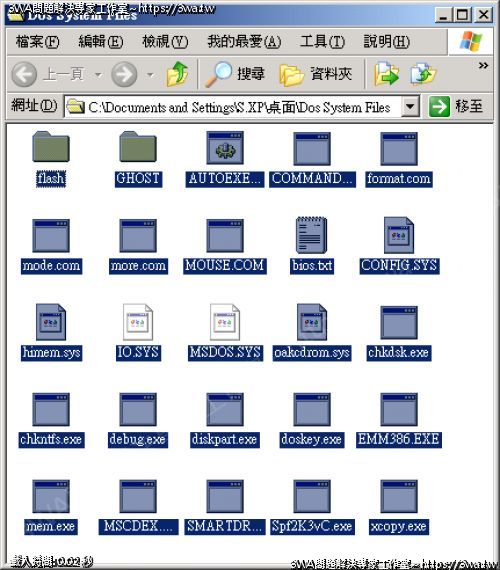Click the 移至 Go button
This screenshot has width=500, height=570.
tap(456, 107)
